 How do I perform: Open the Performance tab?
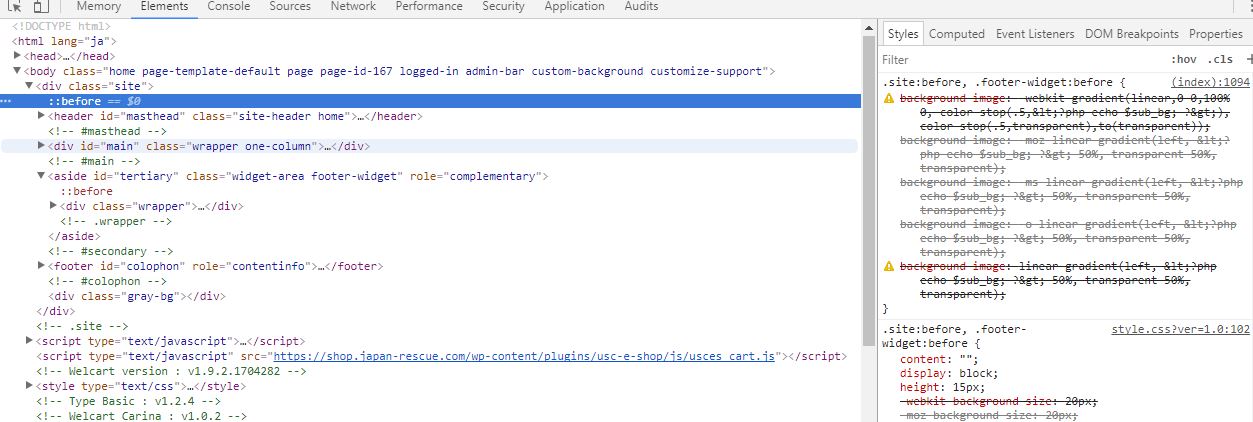429,7
